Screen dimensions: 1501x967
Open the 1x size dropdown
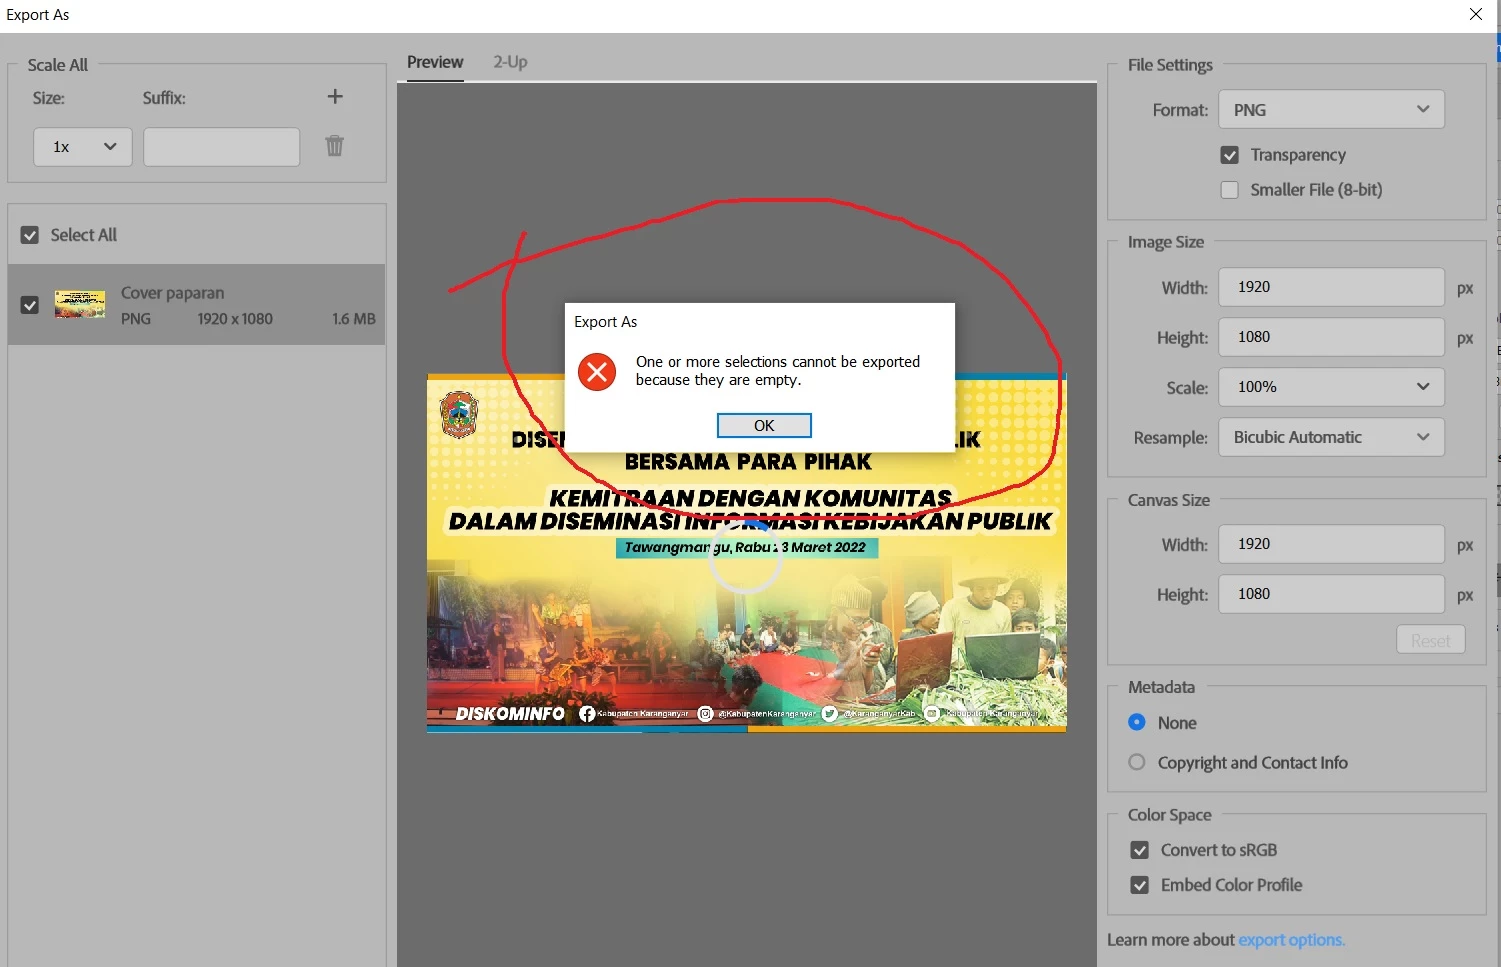coord(83,147)
